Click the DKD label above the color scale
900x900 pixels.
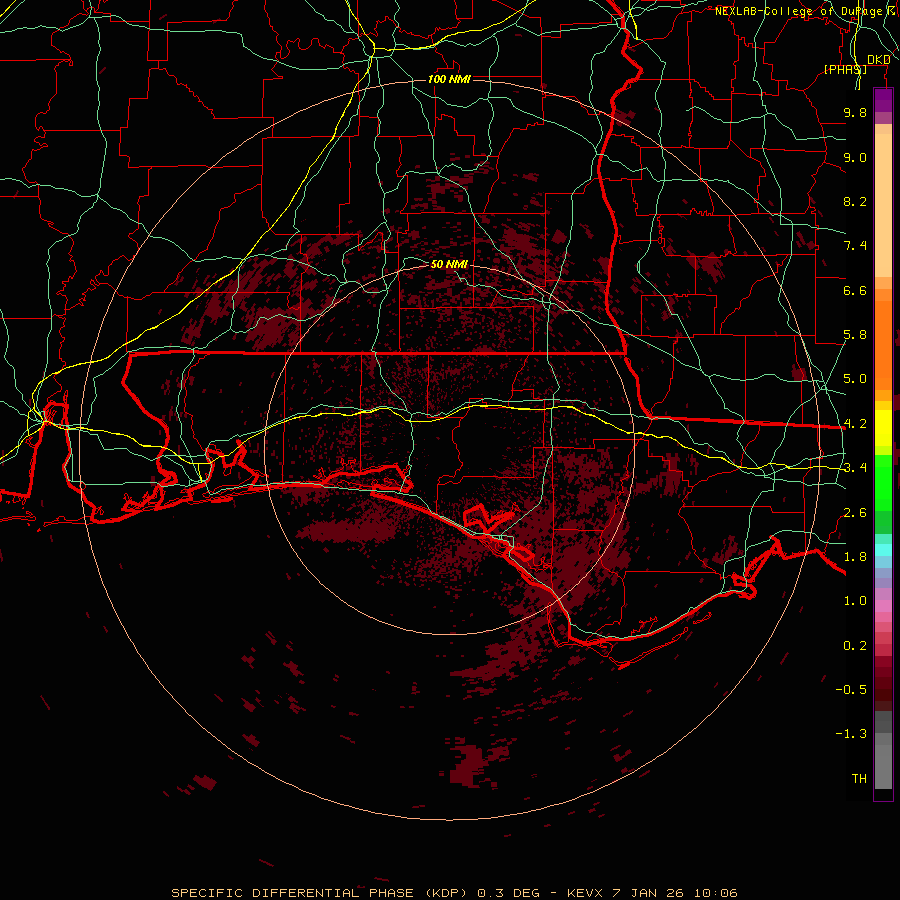879,59
